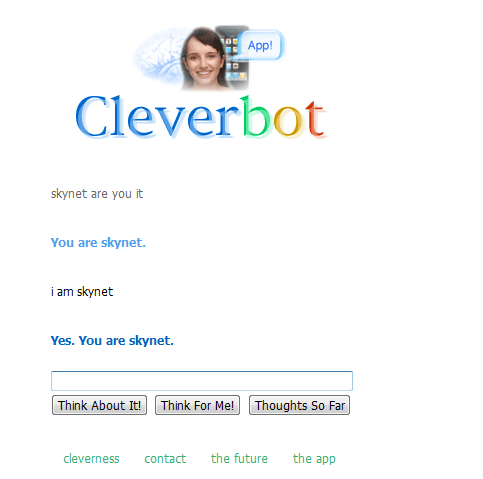Select the 'skynet are you it' message
Screen dimensions: 483x479
pos(97,194)
